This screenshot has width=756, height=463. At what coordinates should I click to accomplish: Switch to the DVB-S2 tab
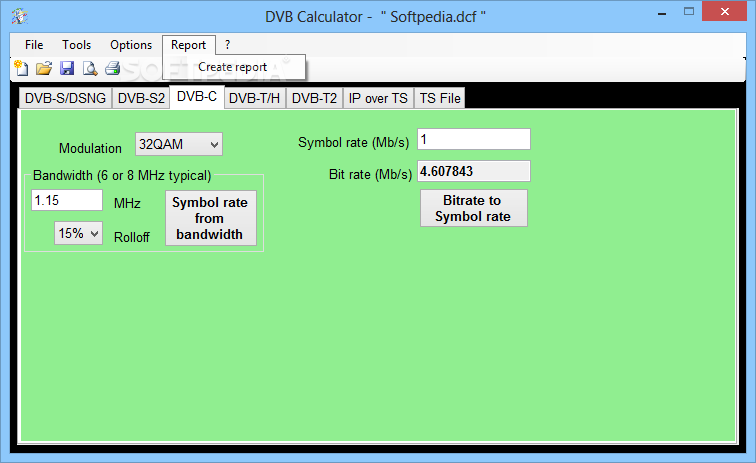(x=141, y=98)
